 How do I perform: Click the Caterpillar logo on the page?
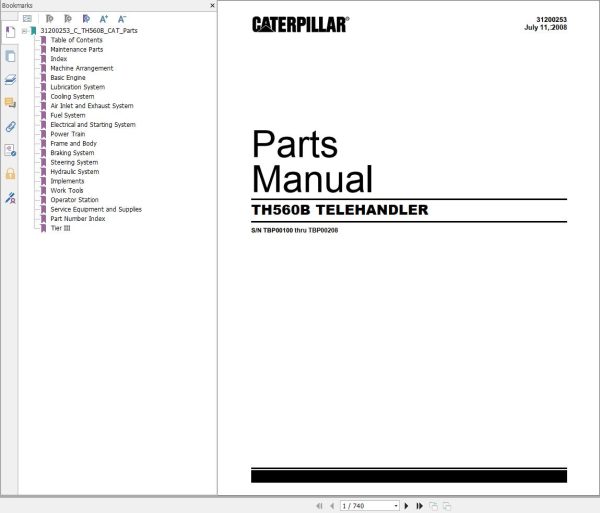tap(300, 24)
